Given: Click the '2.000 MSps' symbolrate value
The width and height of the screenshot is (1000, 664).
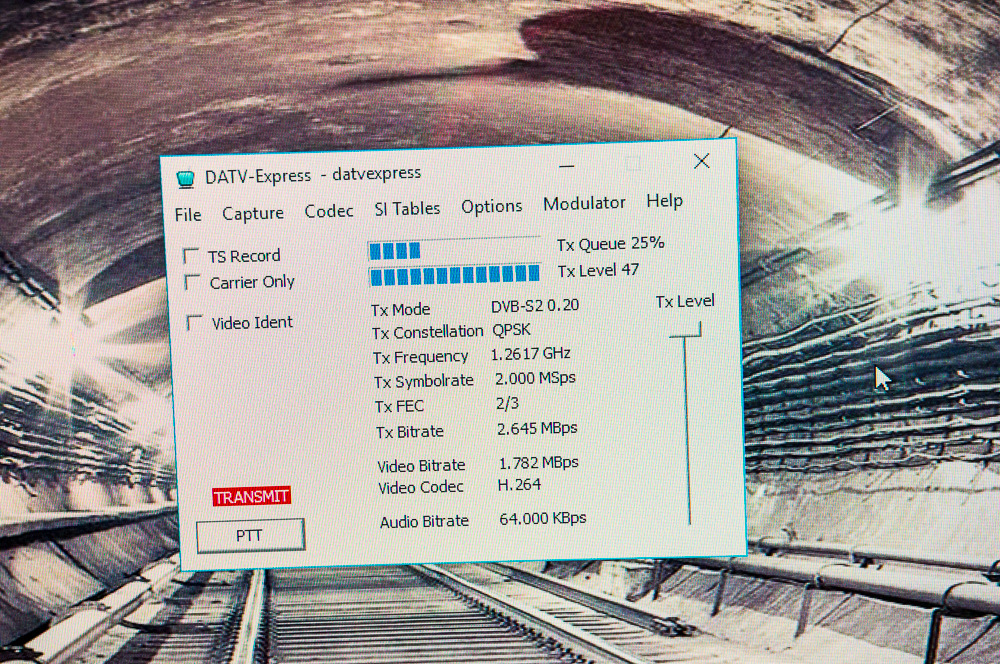Looking at the screenshot, I should point(535,378).
